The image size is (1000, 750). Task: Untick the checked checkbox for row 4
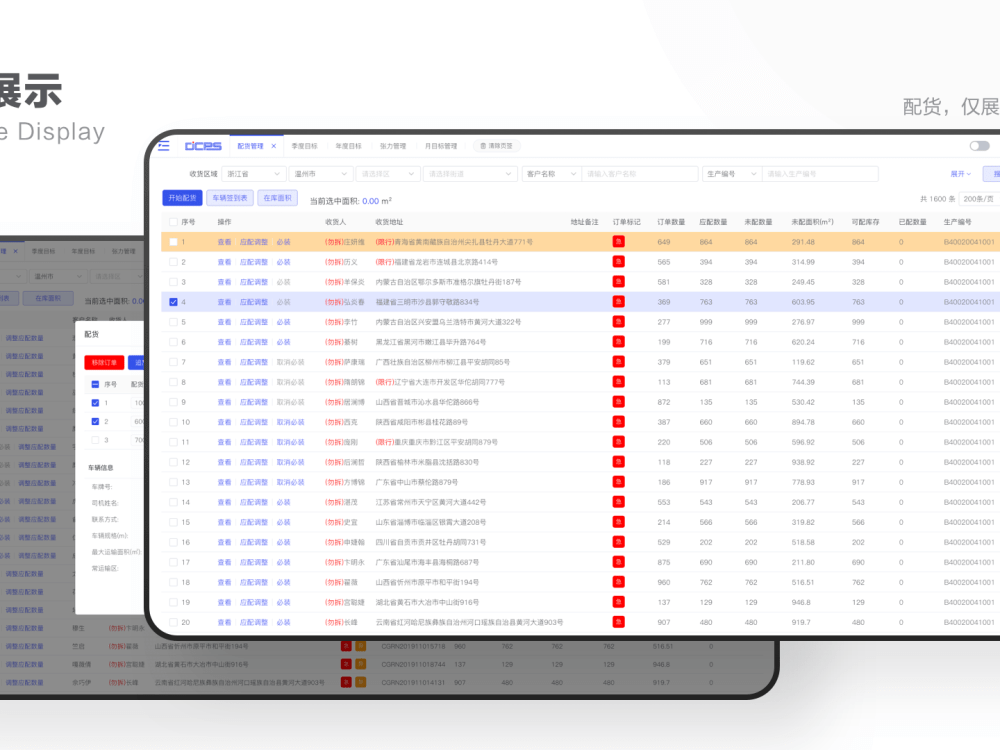173,302
